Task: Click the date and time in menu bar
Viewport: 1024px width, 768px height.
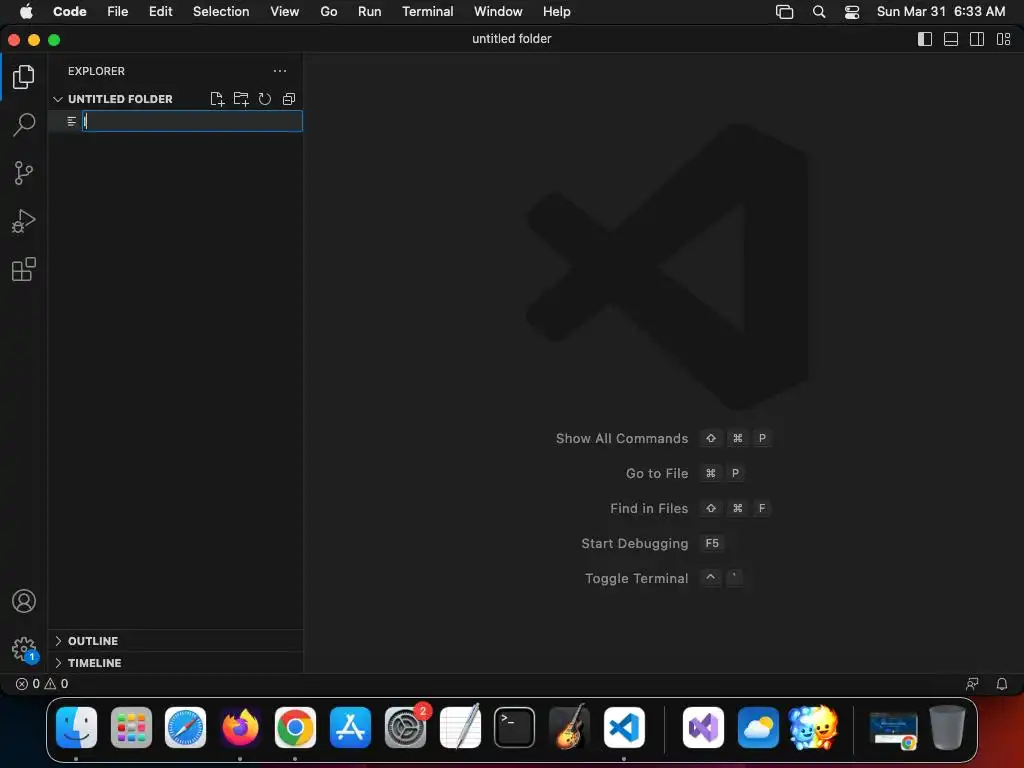Action: 940,12
